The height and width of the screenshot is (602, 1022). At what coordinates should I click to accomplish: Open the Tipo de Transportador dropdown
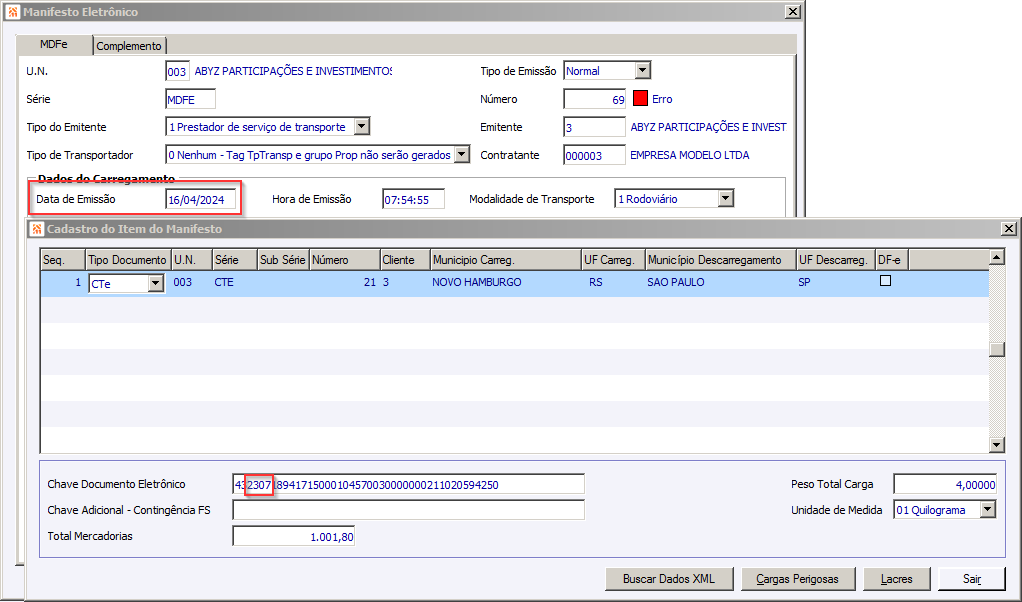461,154
